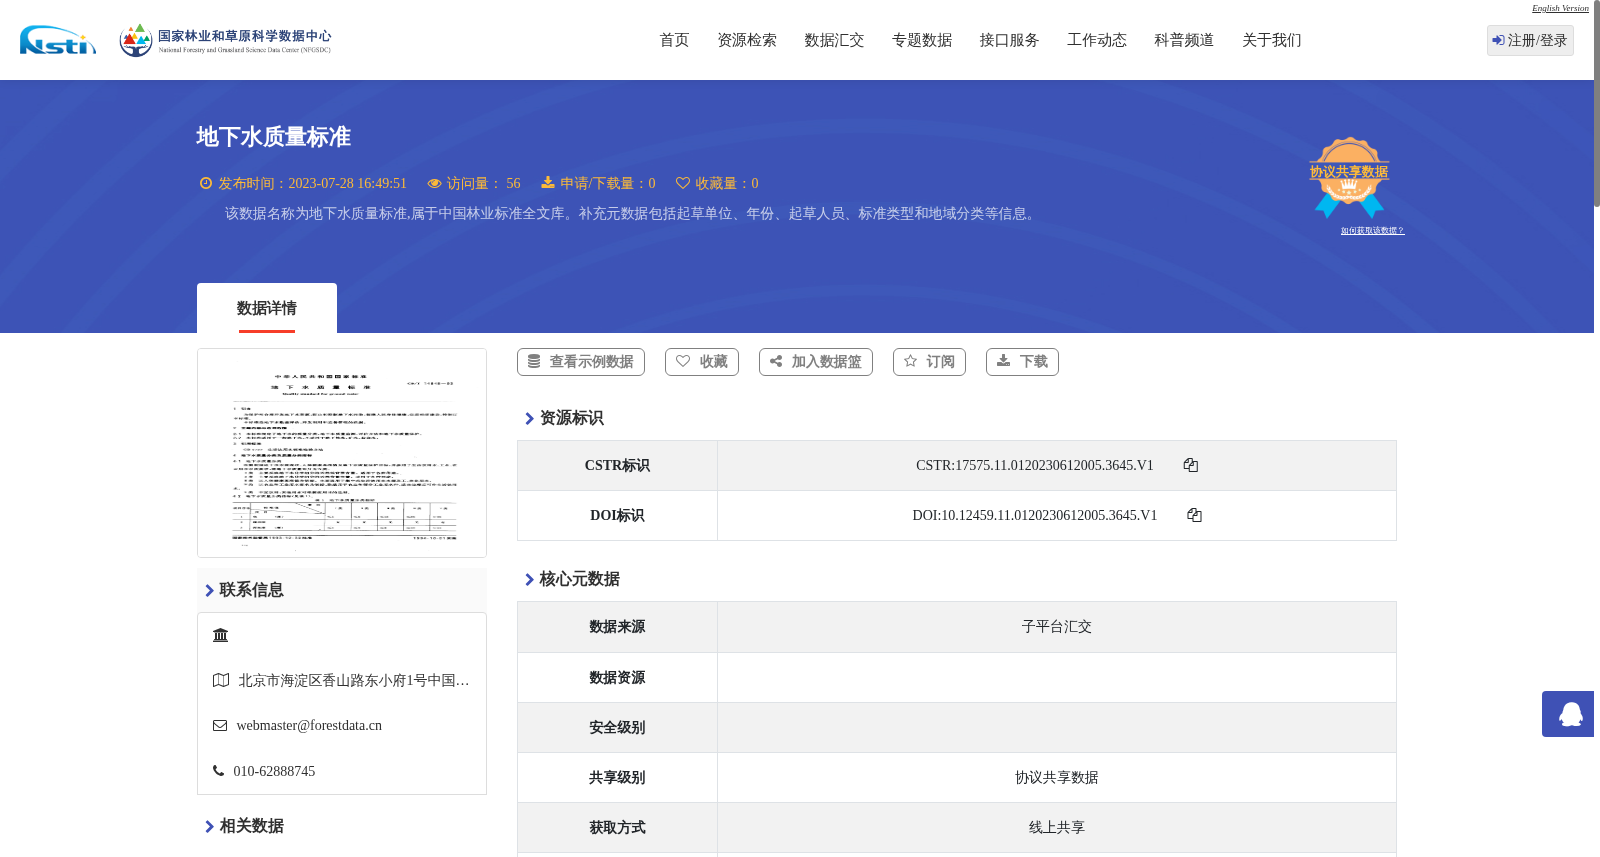Click the heart icon by 收藏量
This screenshot has width=1600, height=857.
coord(683,183)
